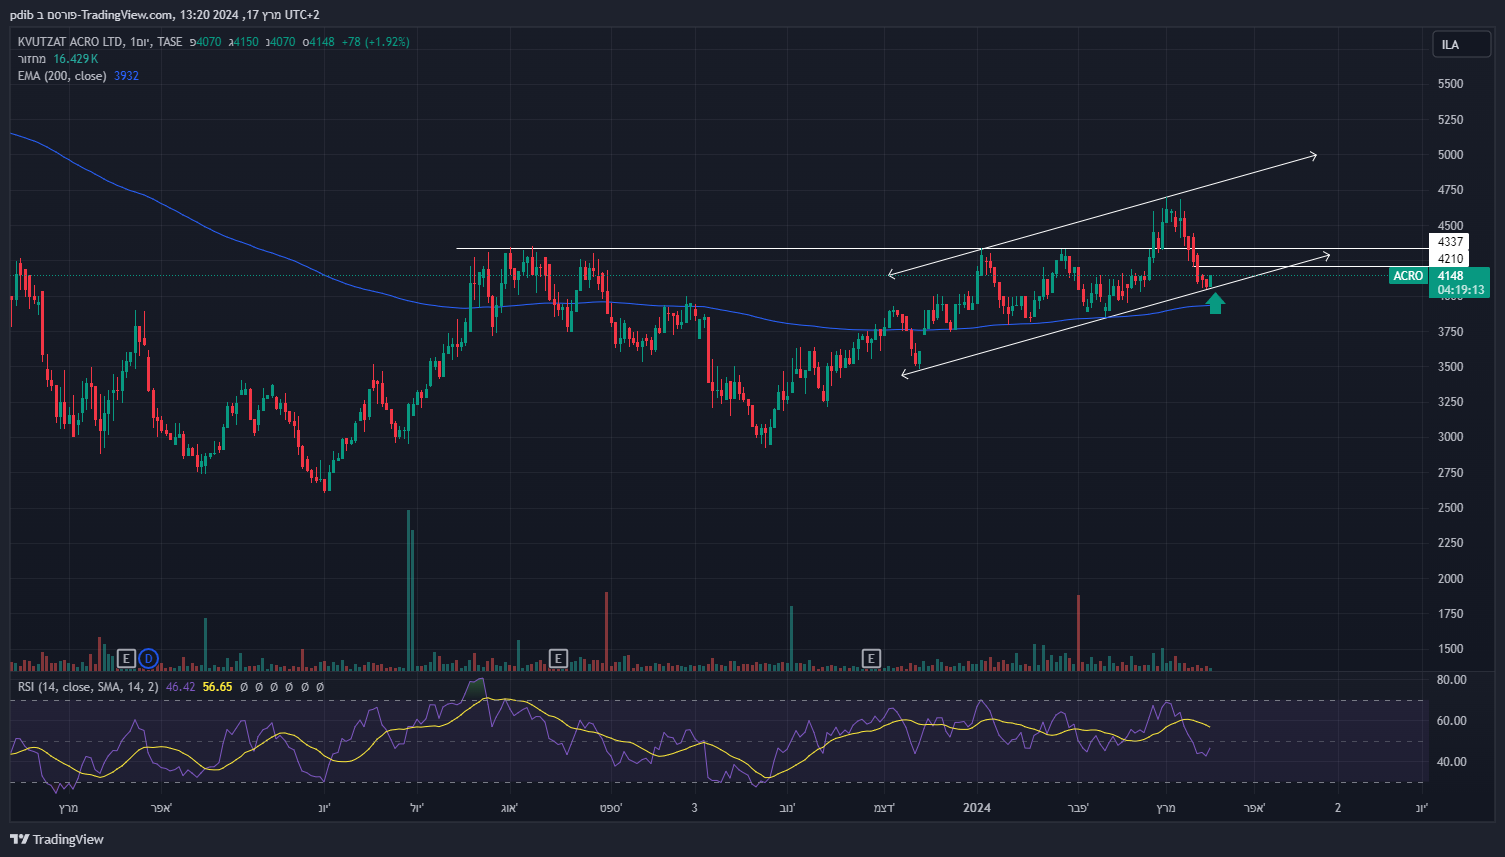Select the green up-arrow drawing on the chart
The height and width of the screenshot is (857, 1505).
tap(1215, 303)
